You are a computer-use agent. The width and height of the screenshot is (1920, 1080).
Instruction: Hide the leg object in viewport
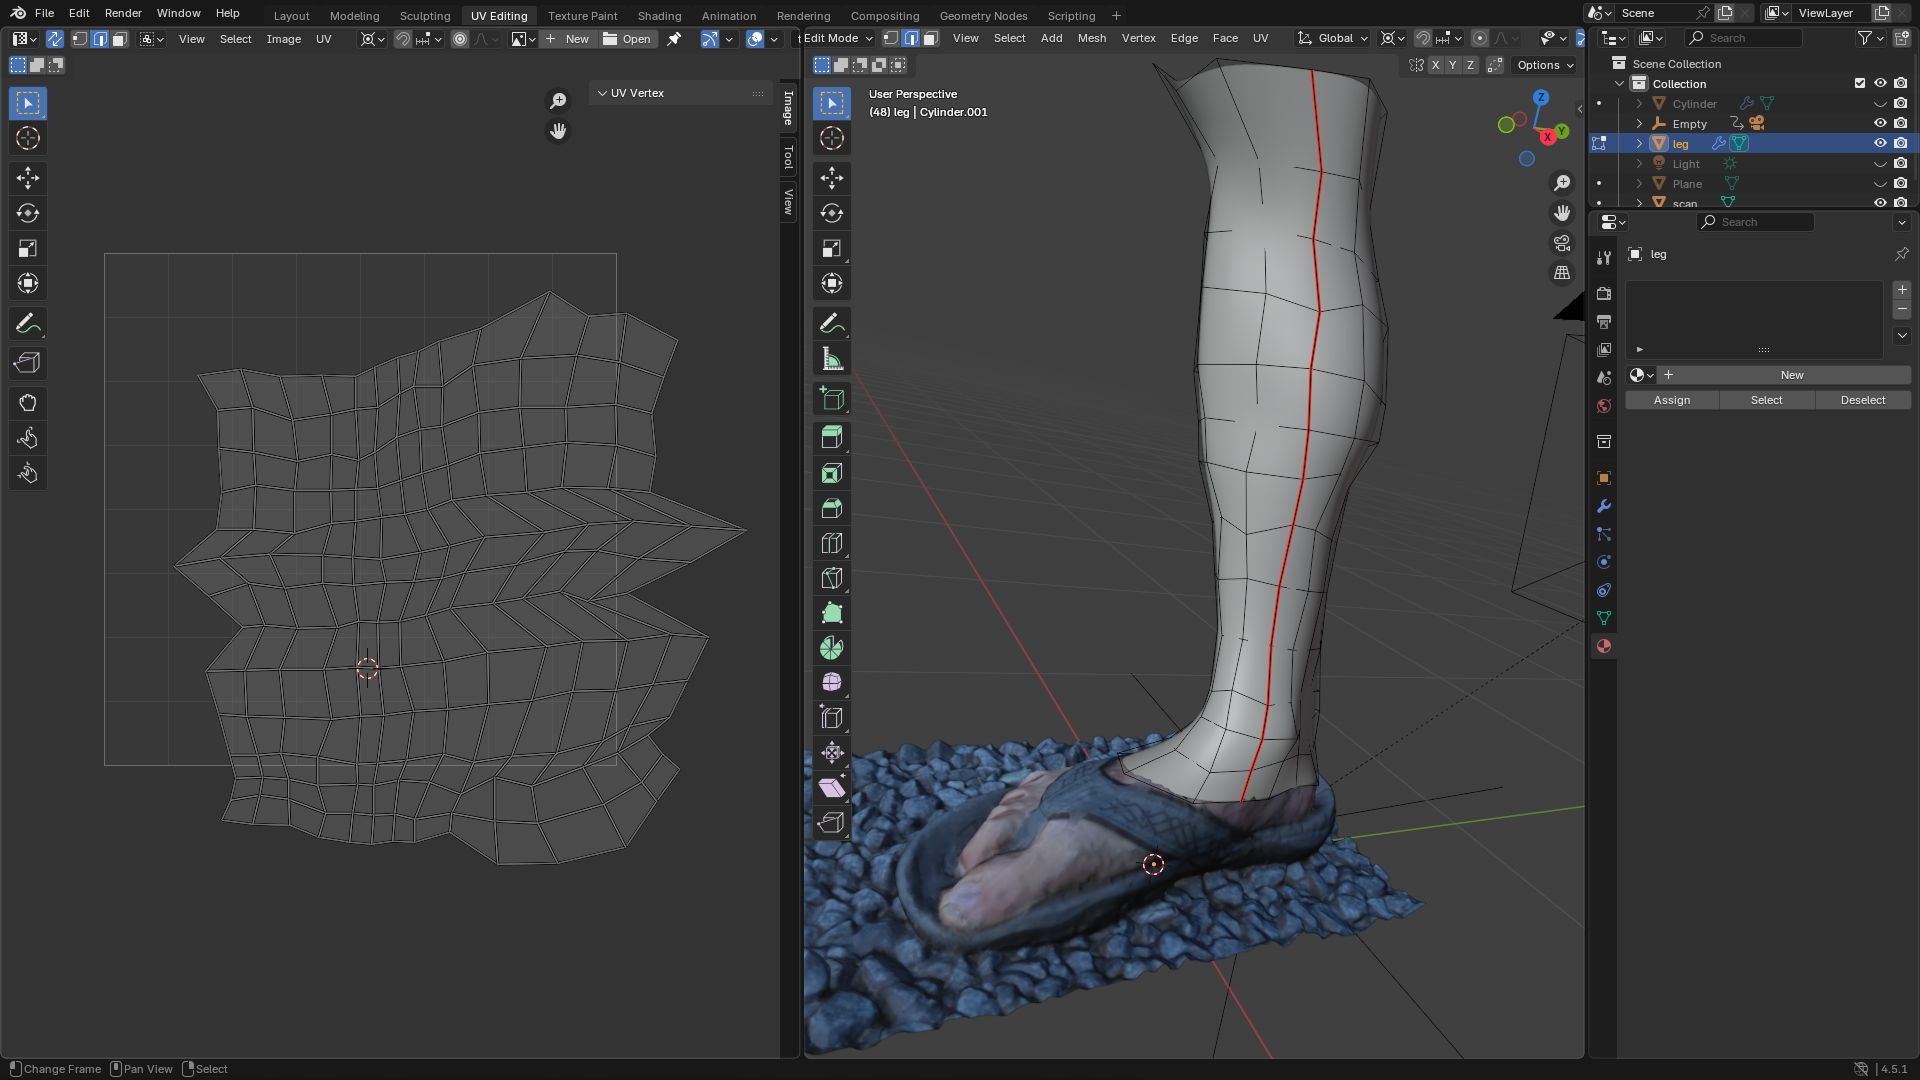tap(1880, 143)
